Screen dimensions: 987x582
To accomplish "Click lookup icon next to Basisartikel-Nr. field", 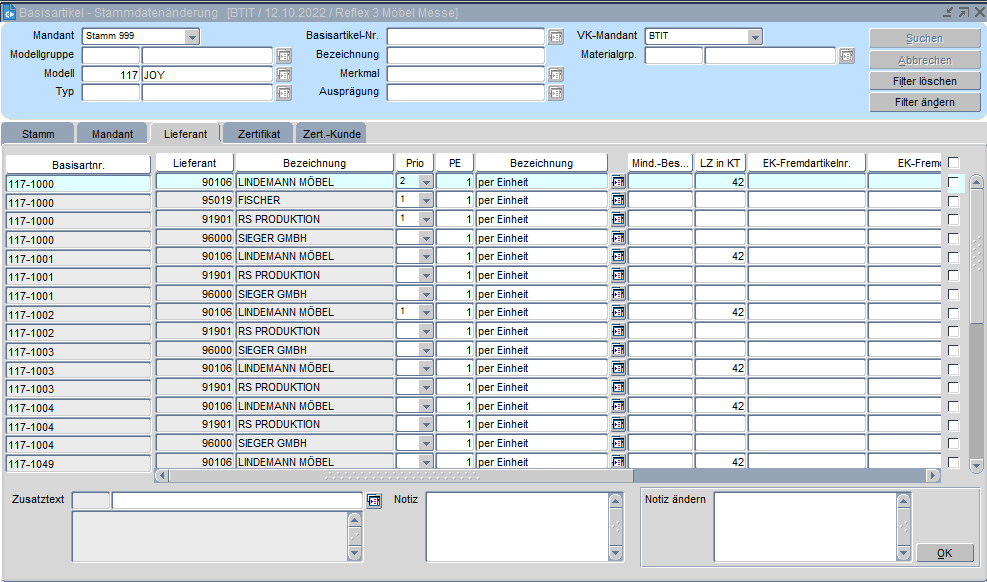I will point(556,37).
